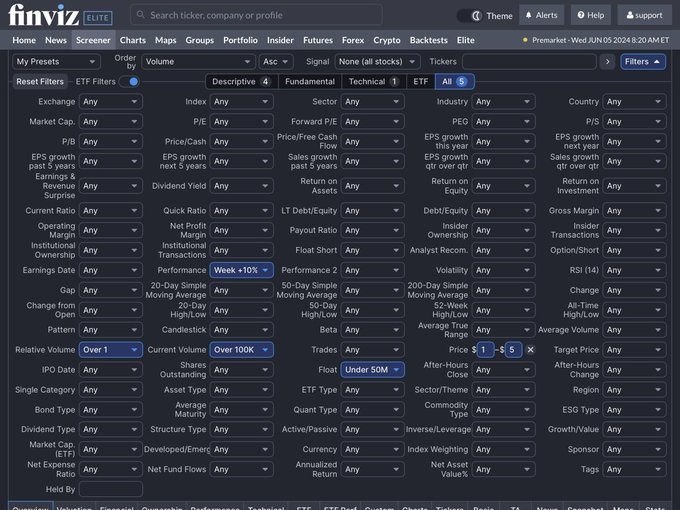
Task: Open the IPO Date dropdown
Action: (x=111, y=369)
